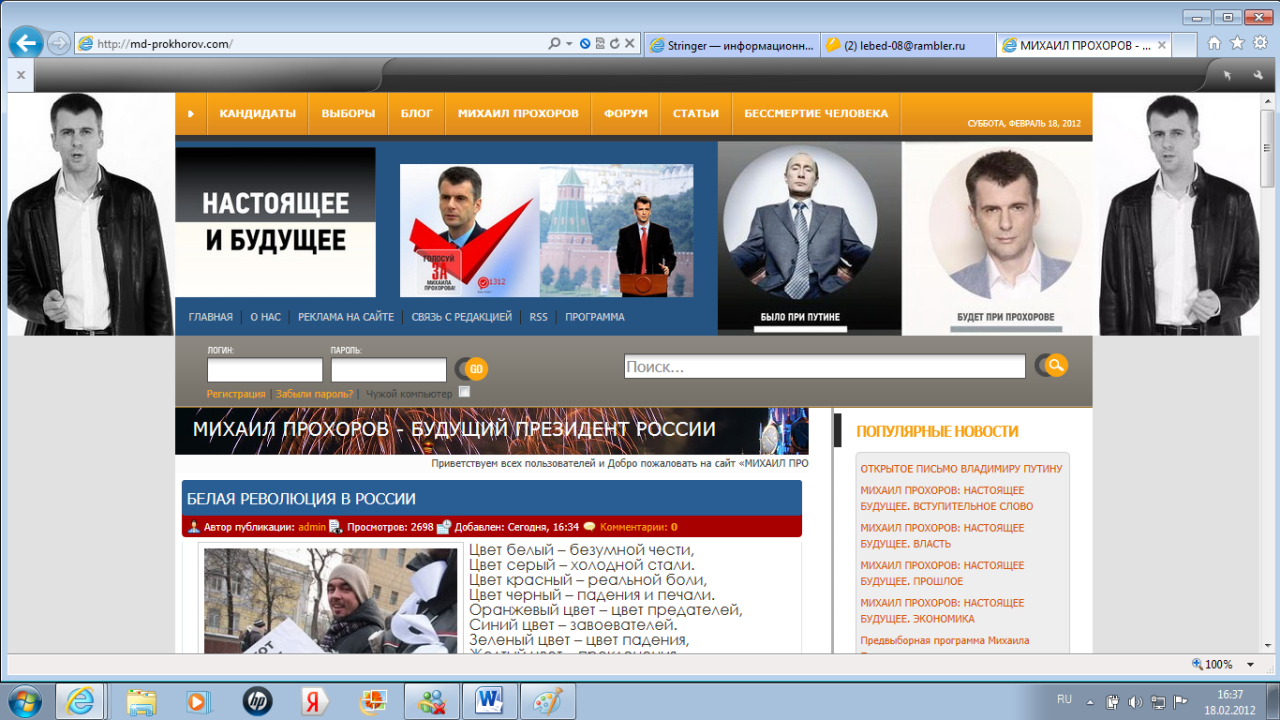1280x720 pixels.
Task: Close the toolbar with its X button
Action: 21,75
